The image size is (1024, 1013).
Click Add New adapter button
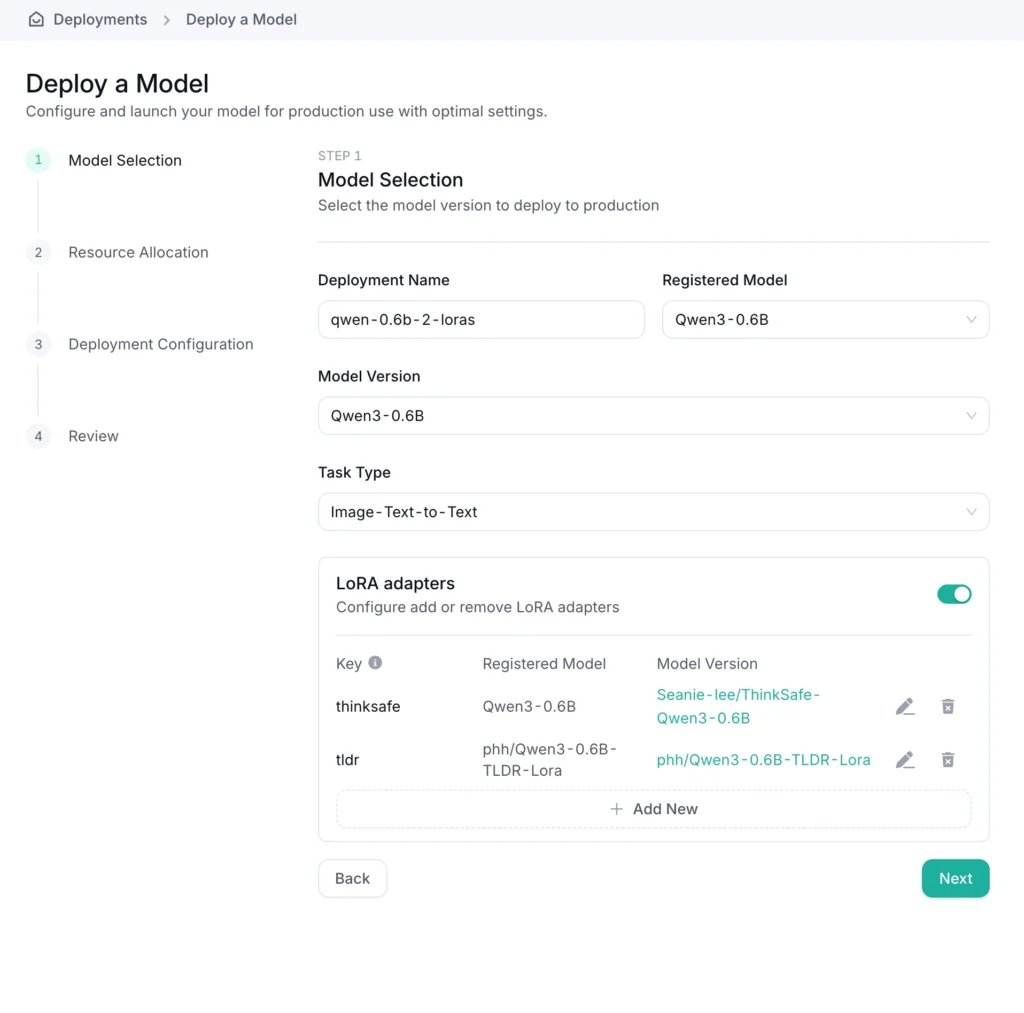click(653, 809)
